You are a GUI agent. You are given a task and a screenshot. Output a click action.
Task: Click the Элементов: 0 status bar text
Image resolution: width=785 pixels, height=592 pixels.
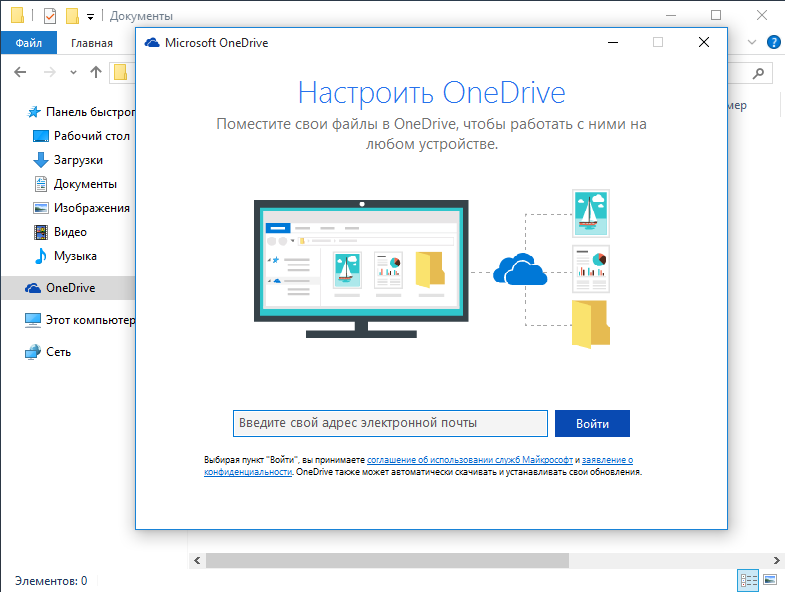pyautogui.click(x=51, y=580)
